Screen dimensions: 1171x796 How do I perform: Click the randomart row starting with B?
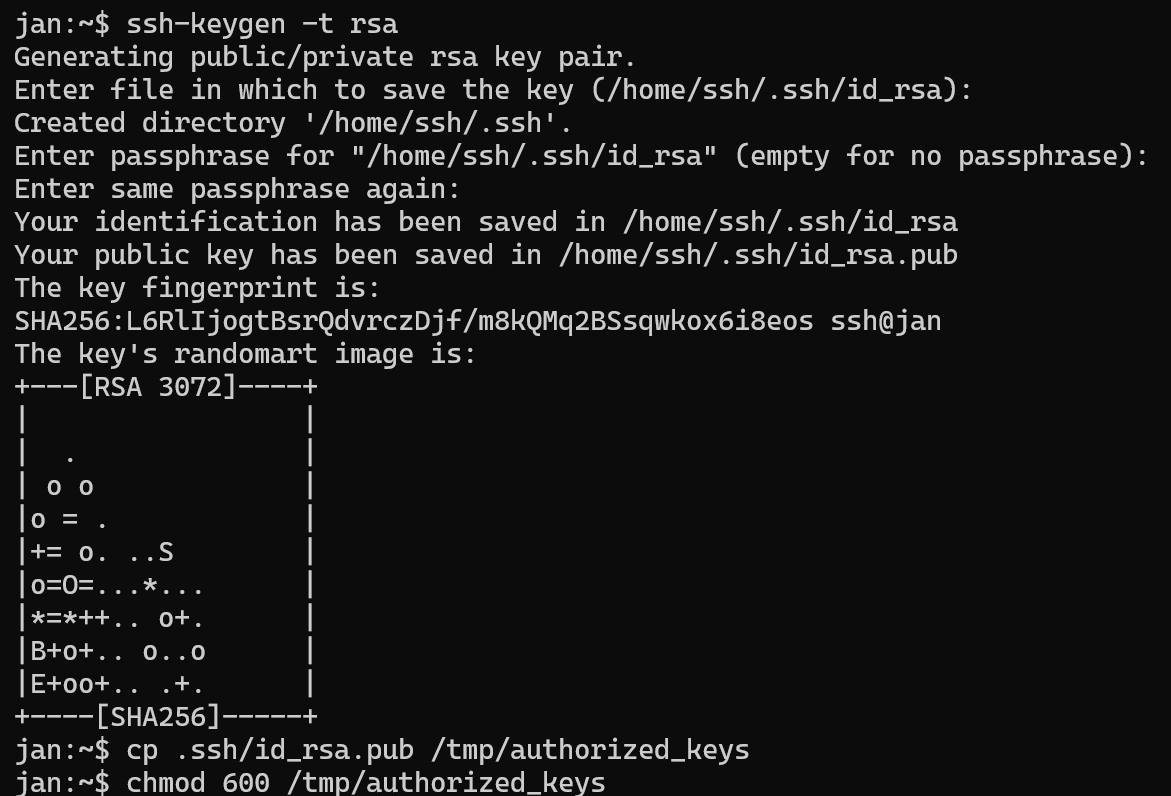point(118,651)
